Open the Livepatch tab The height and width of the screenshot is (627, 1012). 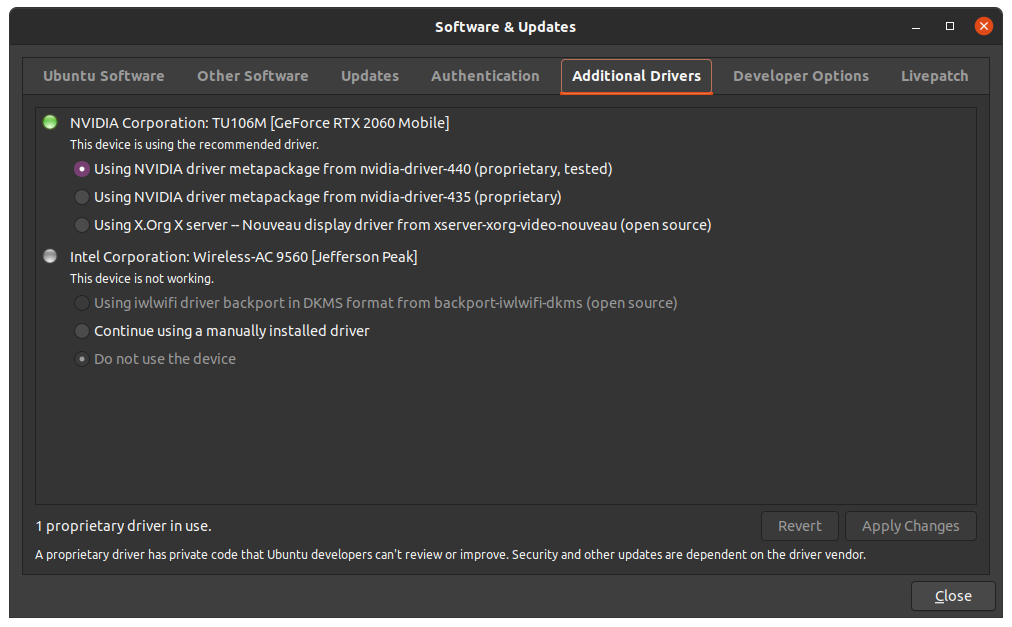(x=934, y=76)
